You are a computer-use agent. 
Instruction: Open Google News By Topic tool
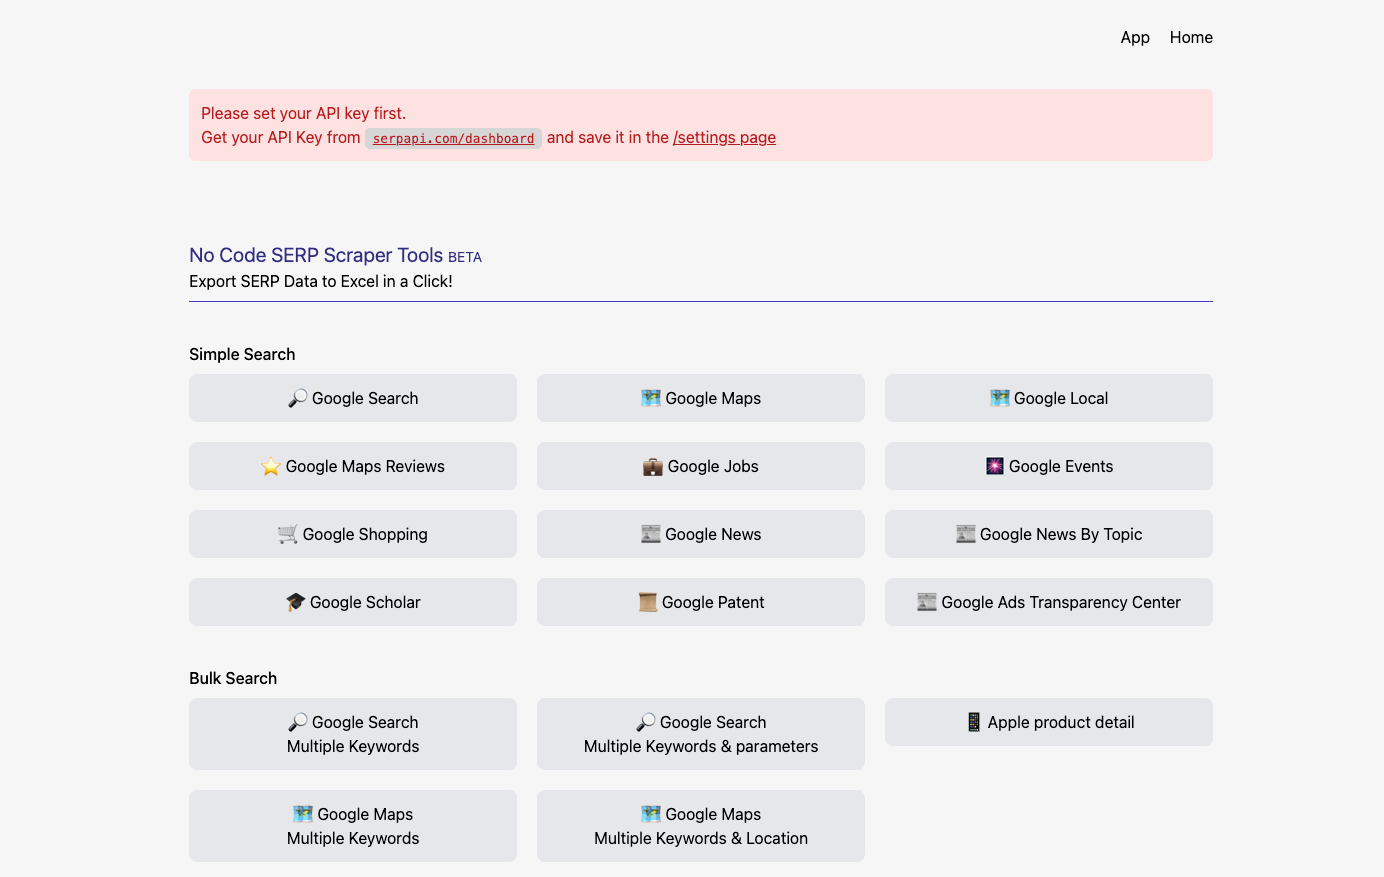click(1049, 534)
